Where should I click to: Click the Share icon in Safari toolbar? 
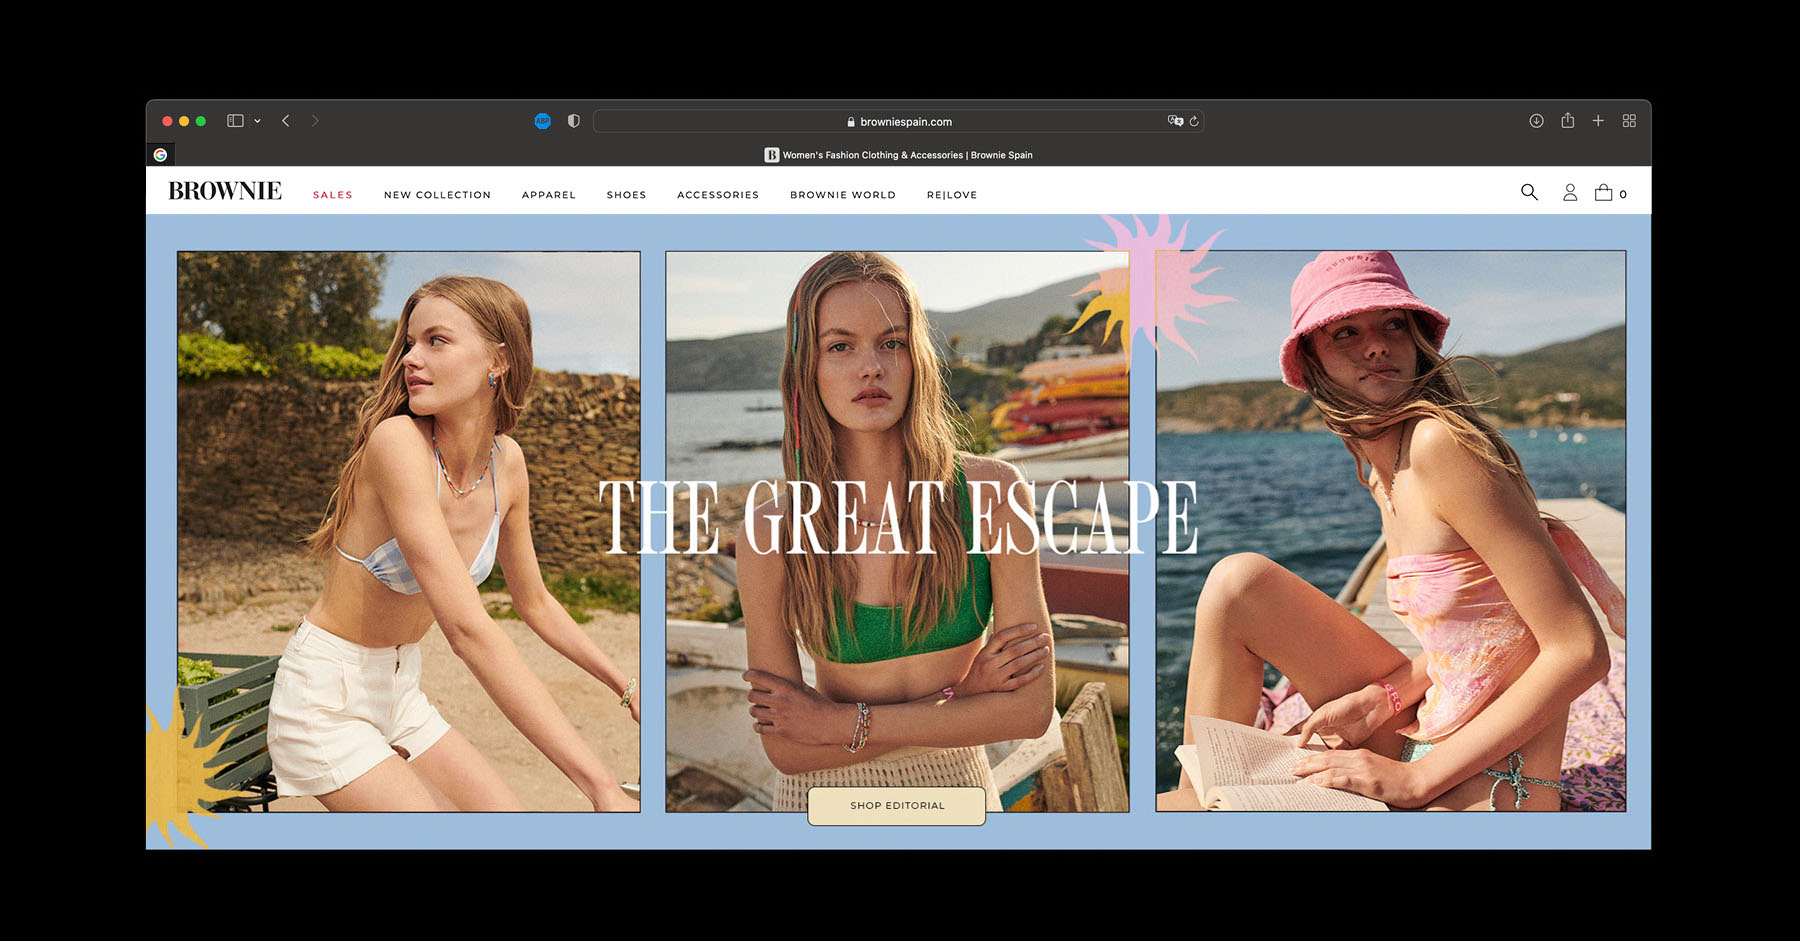pos(1568,121)
